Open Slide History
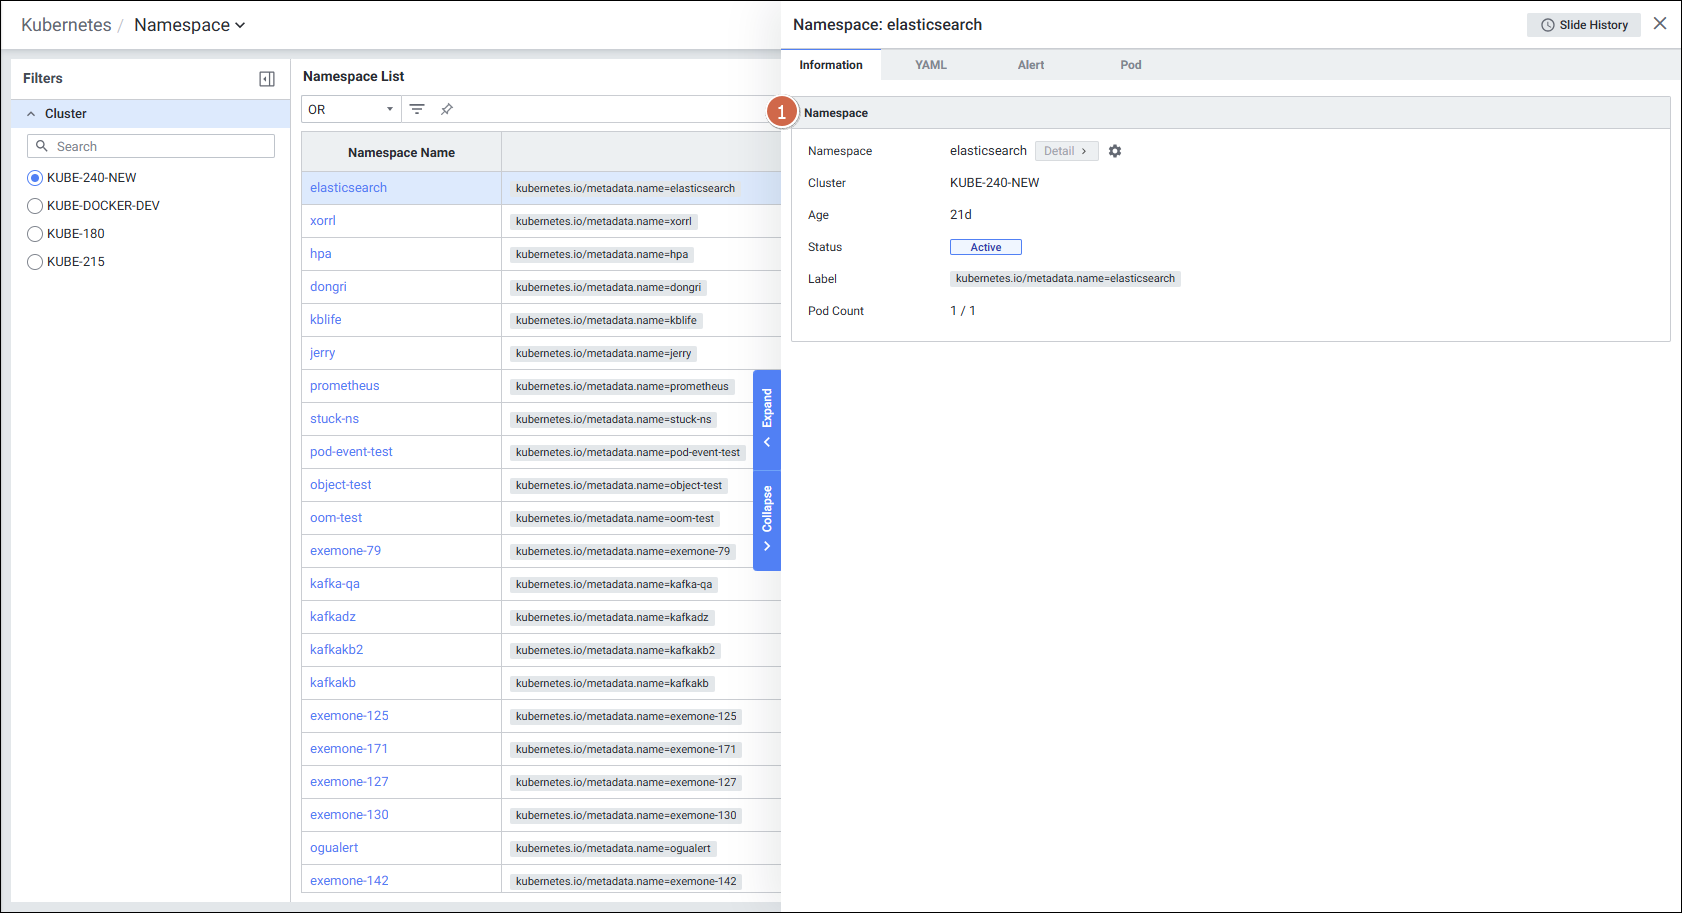Screen dimensions: 1682x913 coord(1583,25)
